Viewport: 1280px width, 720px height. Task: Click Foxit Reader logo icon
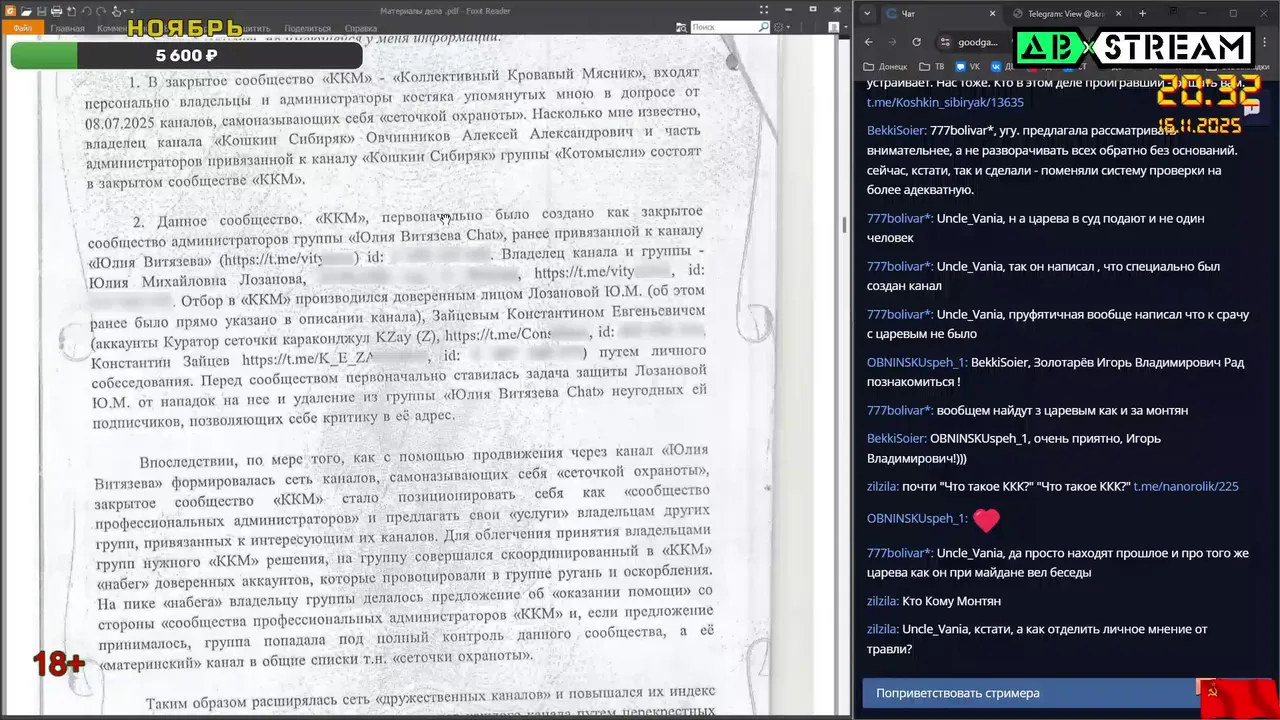tap(10, 11)
